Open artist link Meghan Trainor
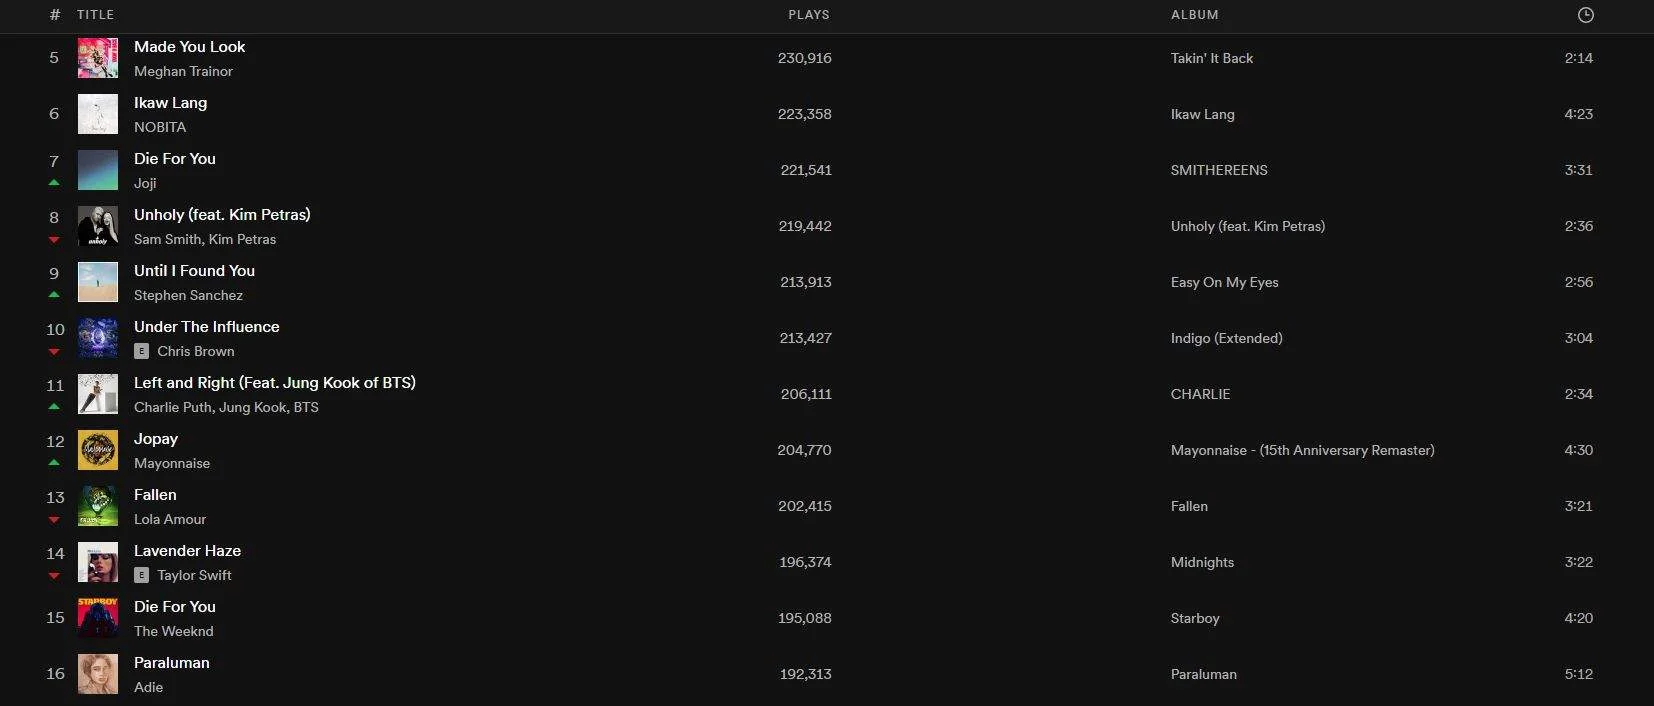 click(183, 71)
